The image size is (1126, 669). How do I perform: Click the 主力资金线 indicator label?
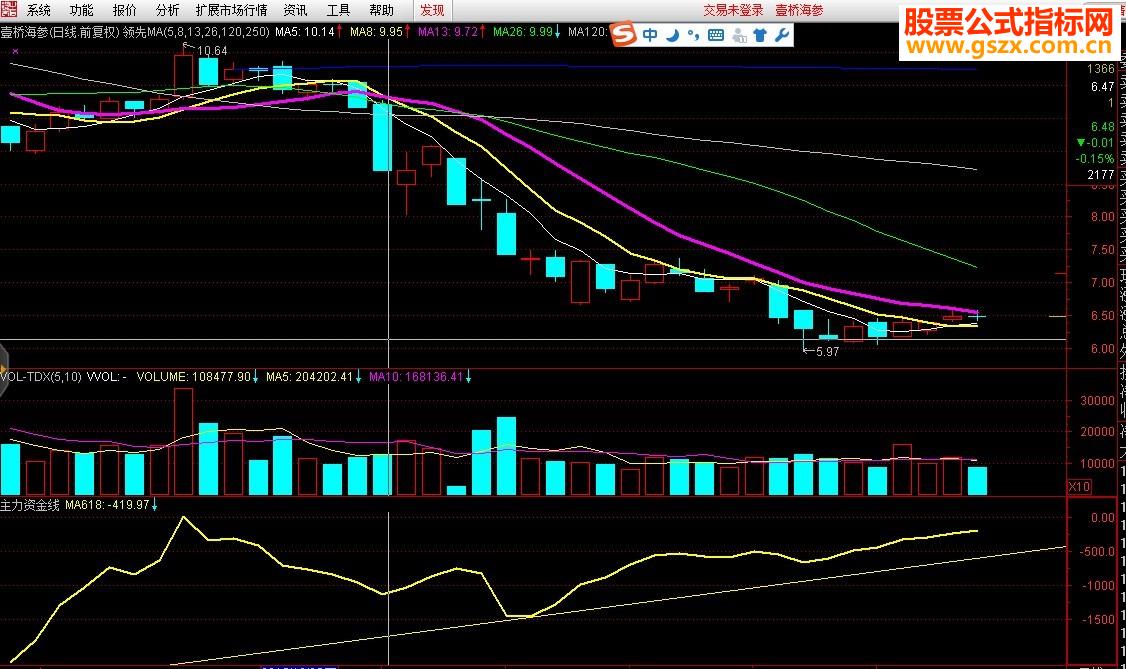(29, 505)
